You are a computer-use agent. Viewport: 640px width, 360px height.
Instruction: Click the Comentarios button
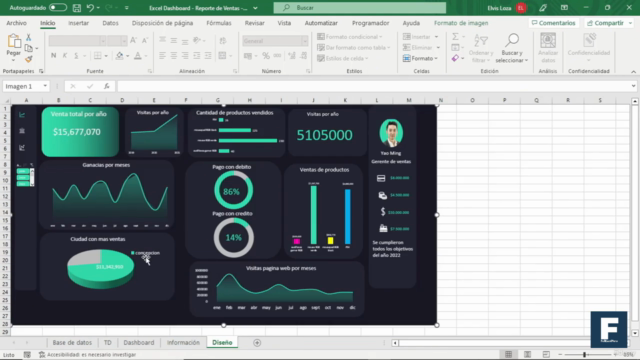coord(553,23)
